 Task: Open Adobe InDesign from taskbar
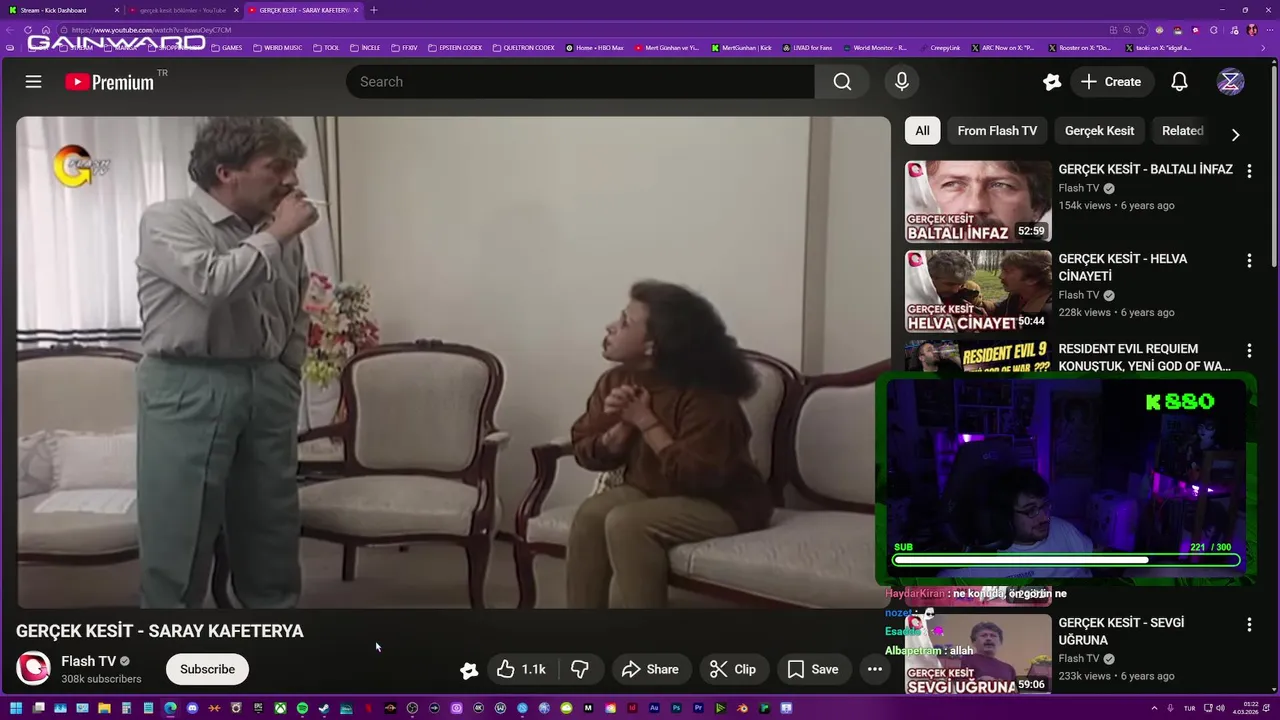pos(632,708)
